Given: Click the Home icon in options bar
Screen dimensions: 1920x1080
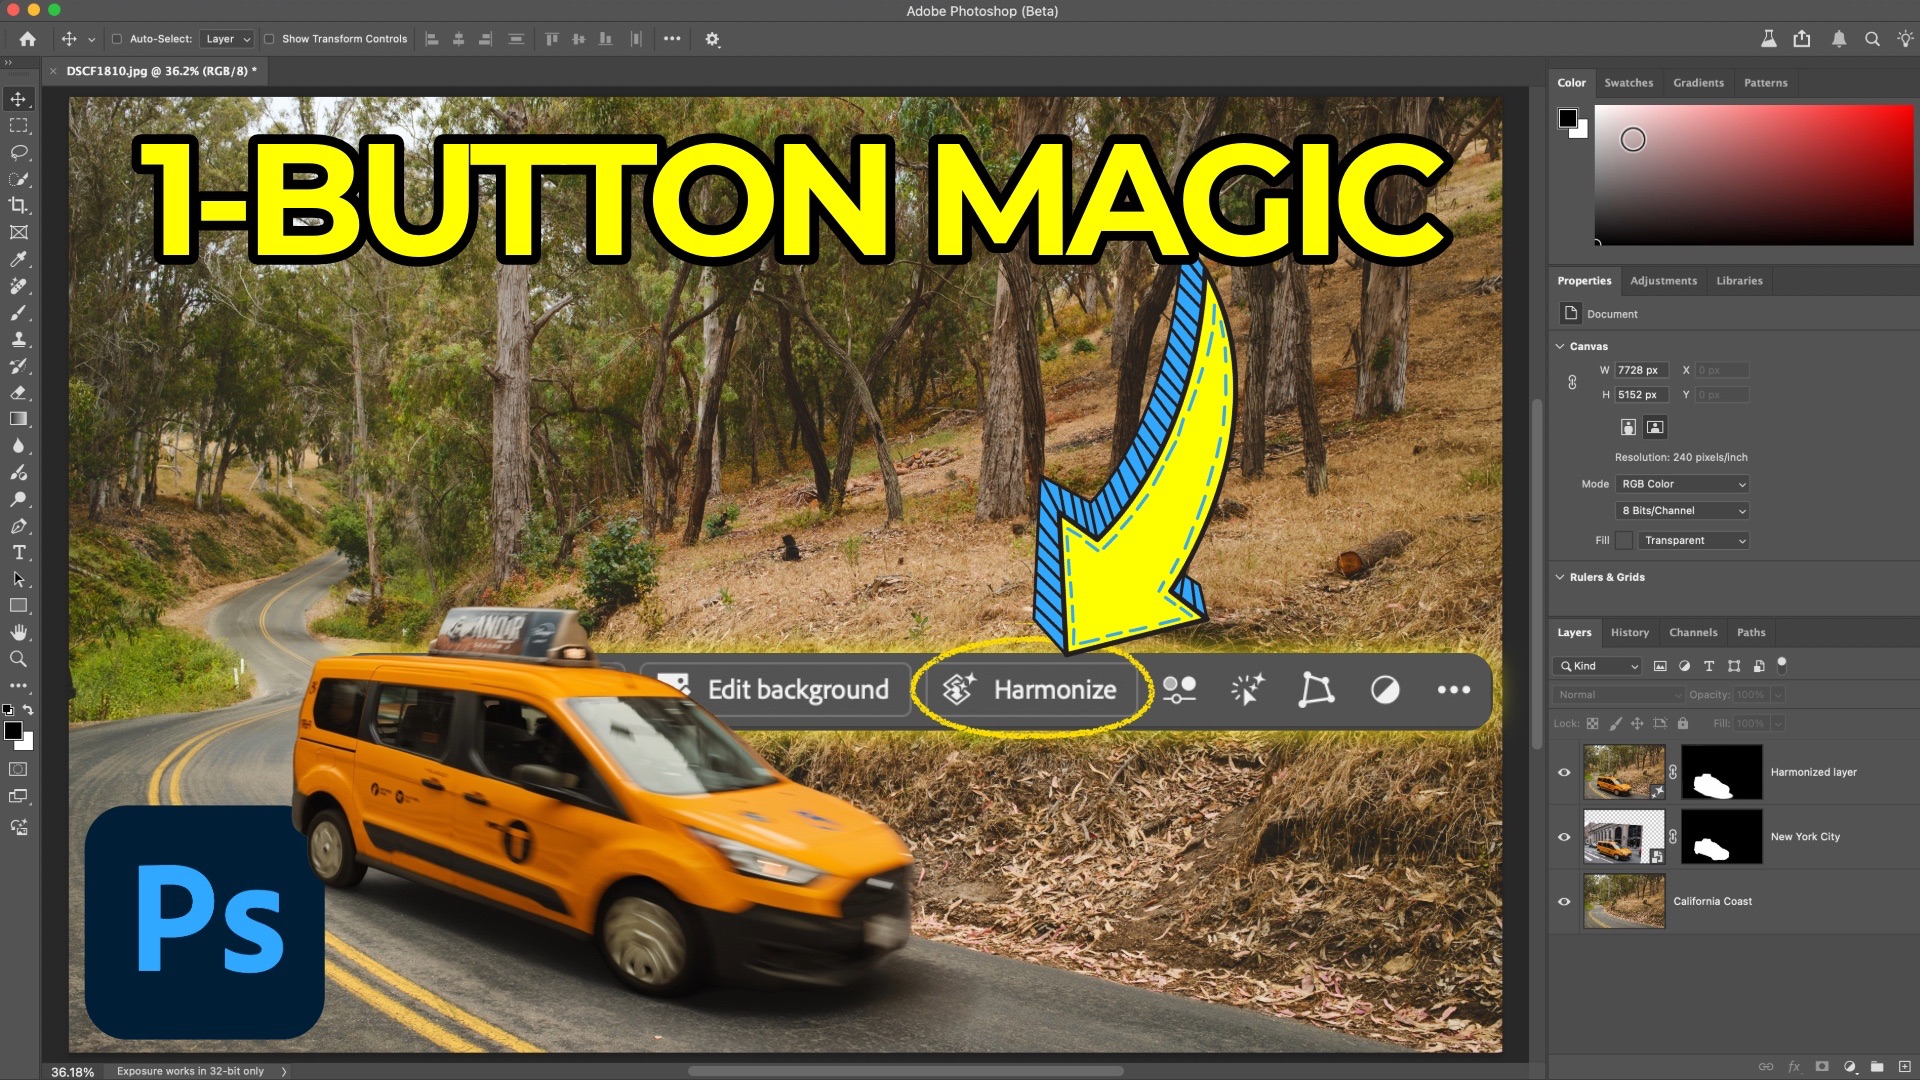Looking at the screenshot, I should point(28,39).
